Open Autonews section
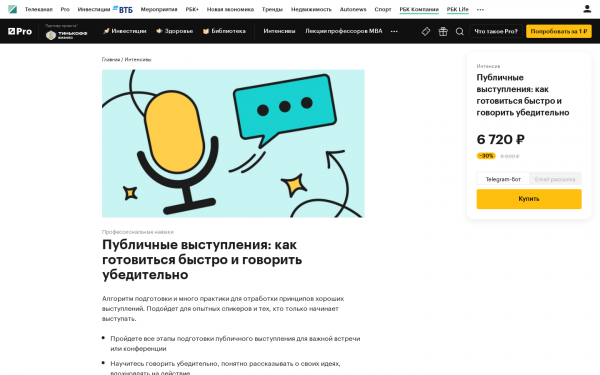Image resolution: width=600 pixels, height=375 pixels. click(353, 9)
